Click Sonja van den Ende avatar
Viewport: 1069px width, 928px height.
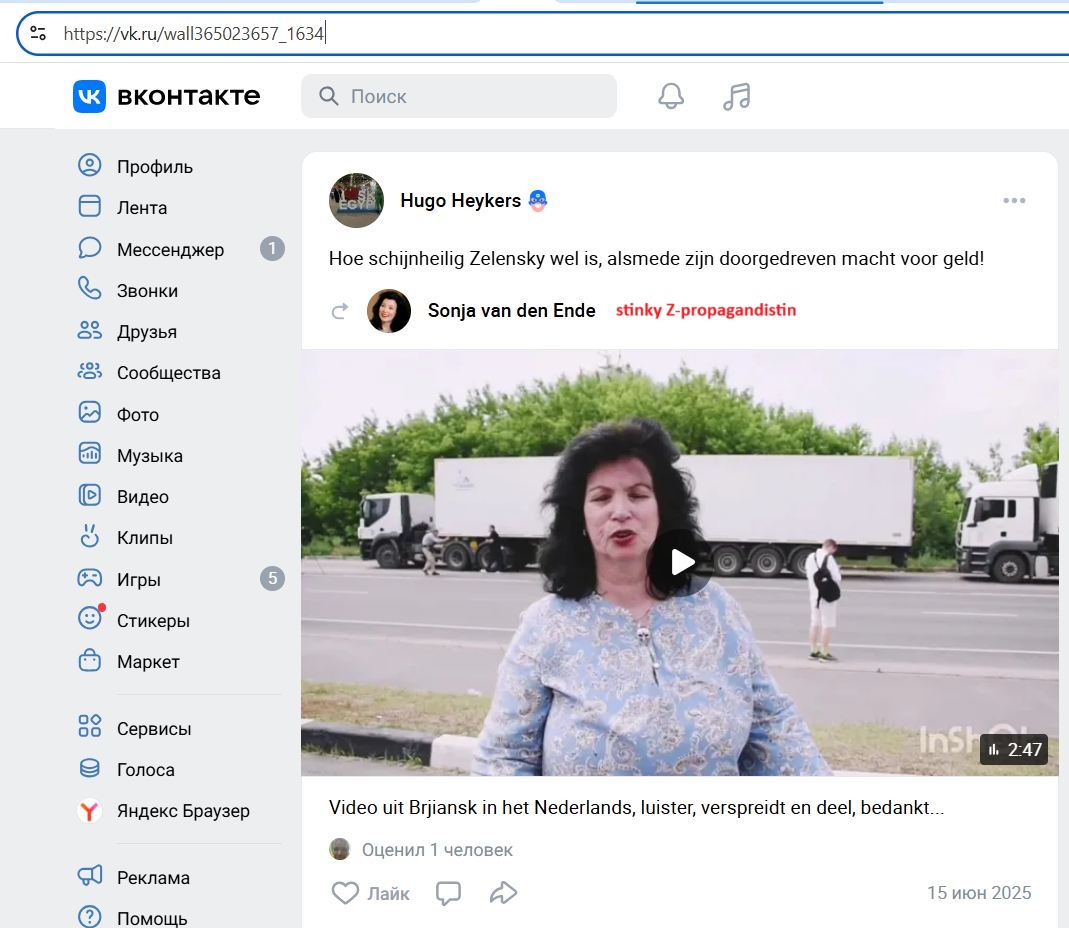389,311
